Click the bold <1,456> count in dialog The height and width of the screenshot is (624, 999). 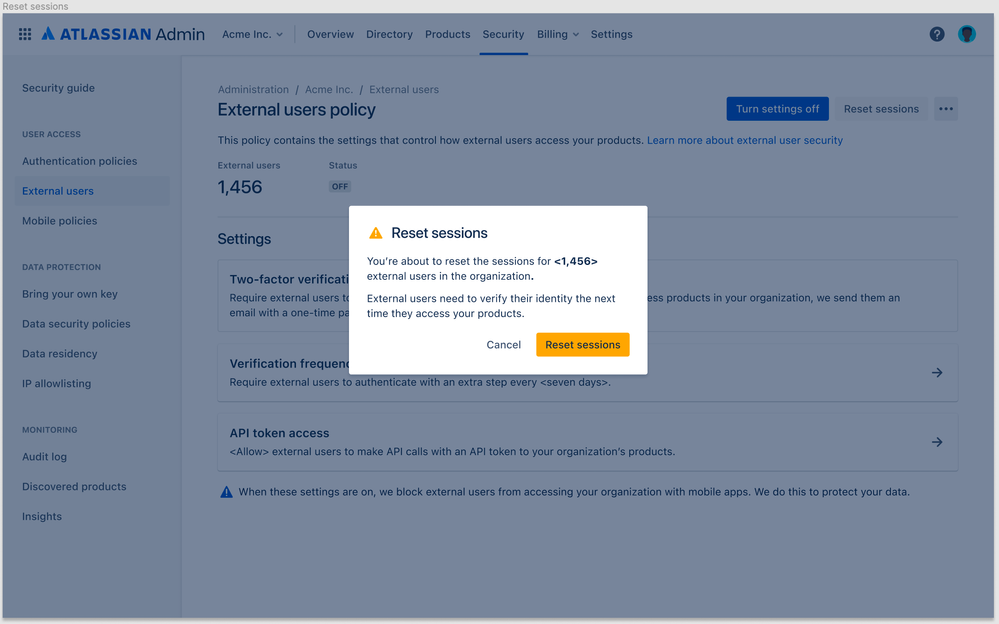pos(575,261)
